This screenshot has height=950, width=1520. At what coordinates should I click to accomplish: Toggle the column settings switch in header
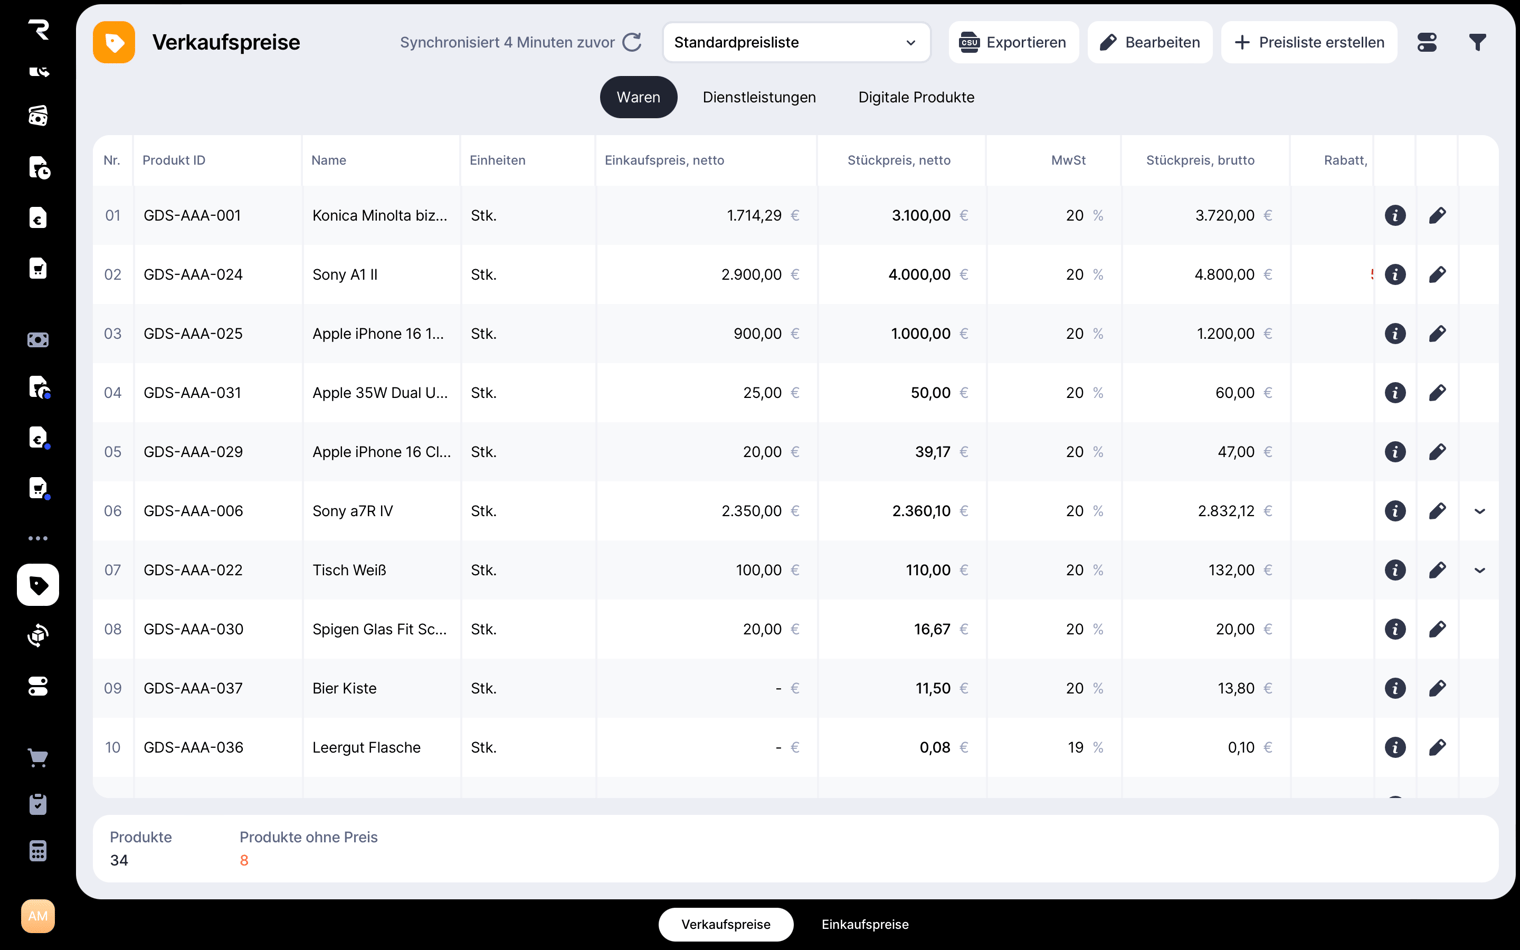tap(1427, 42)
